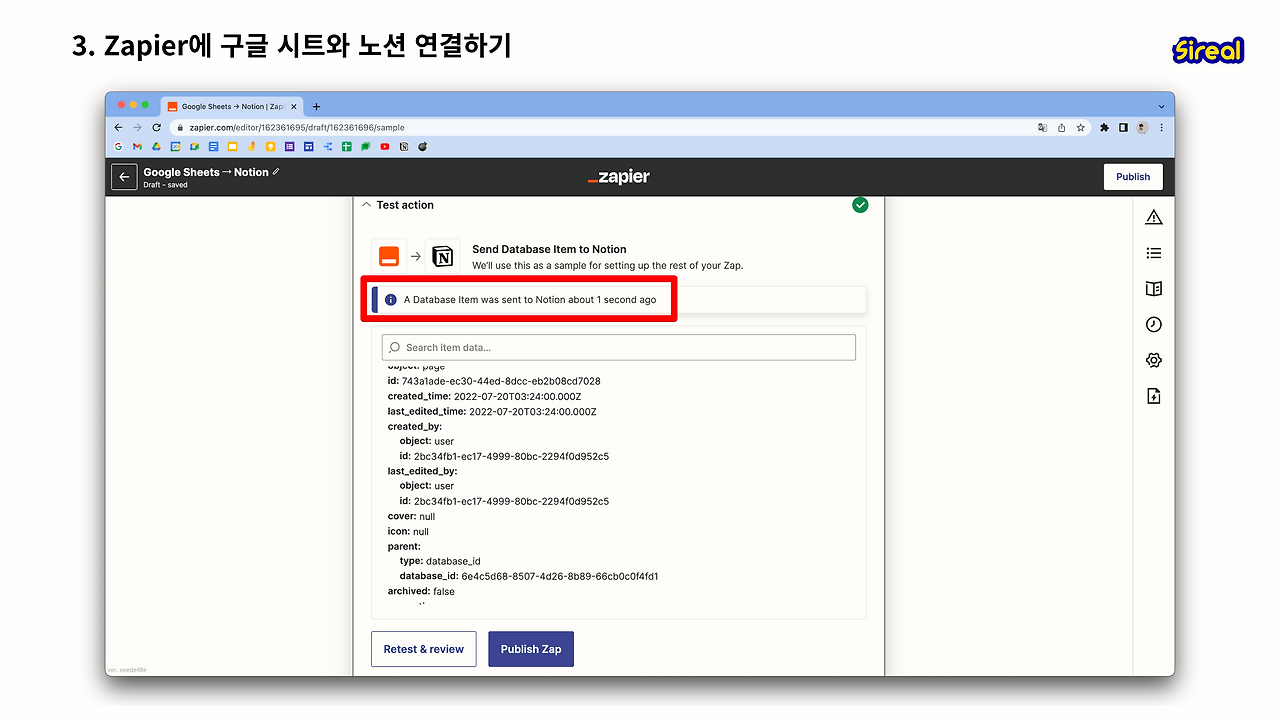
Task: Close the Google Sheets → Notion tab
Action: [x=292, y=106]
